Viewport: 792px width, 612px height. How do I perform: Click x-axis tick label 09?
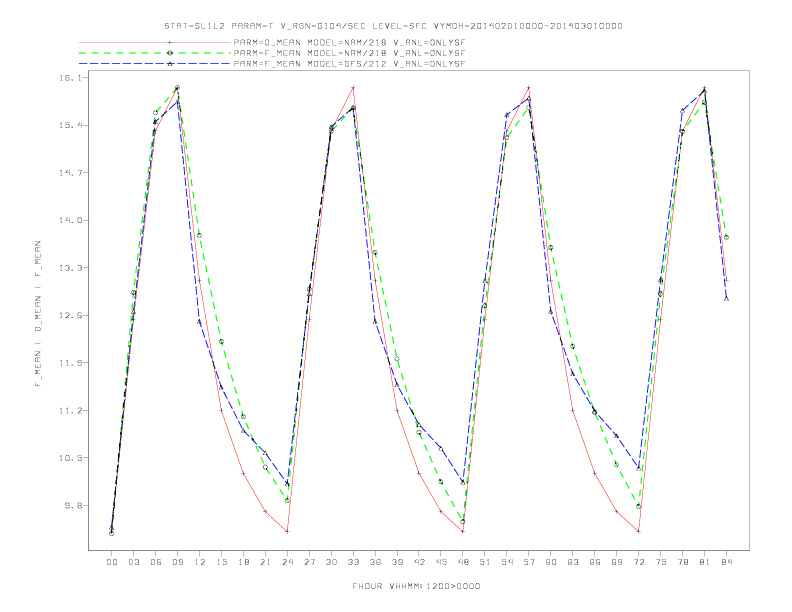177,562
